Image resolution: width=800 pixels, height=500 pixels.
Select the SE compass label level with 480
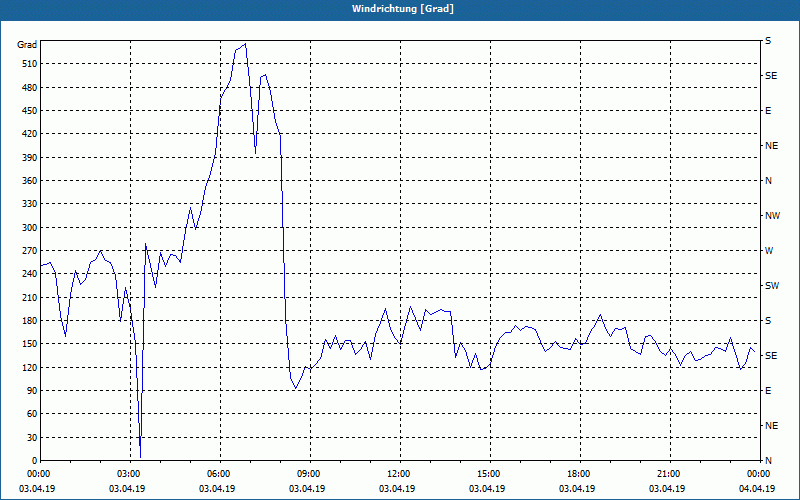pyautogui.click(x=771, y=76)
